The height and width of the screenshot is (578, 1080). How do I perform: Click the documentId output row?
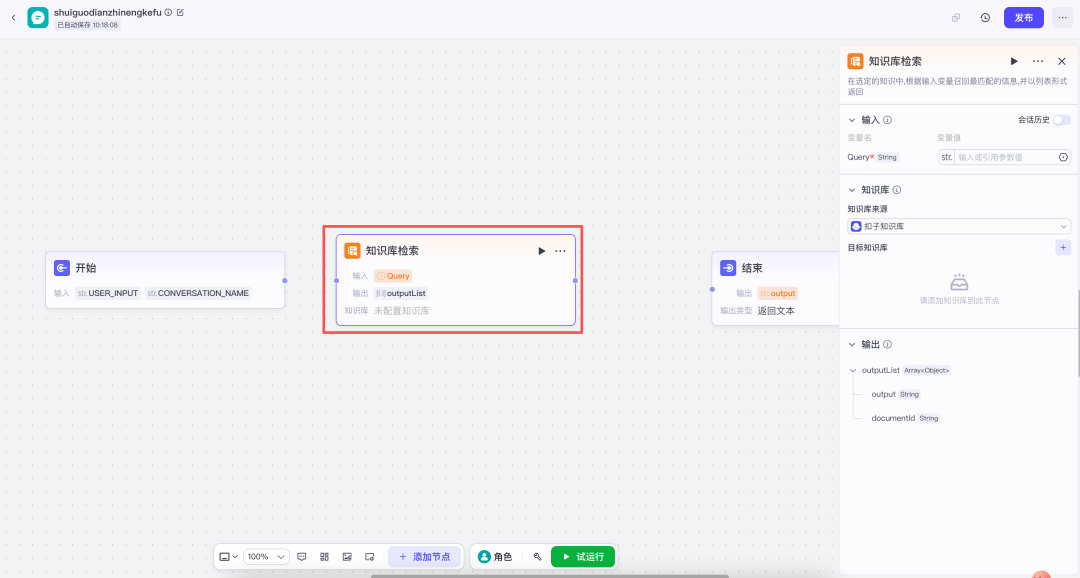905,418
